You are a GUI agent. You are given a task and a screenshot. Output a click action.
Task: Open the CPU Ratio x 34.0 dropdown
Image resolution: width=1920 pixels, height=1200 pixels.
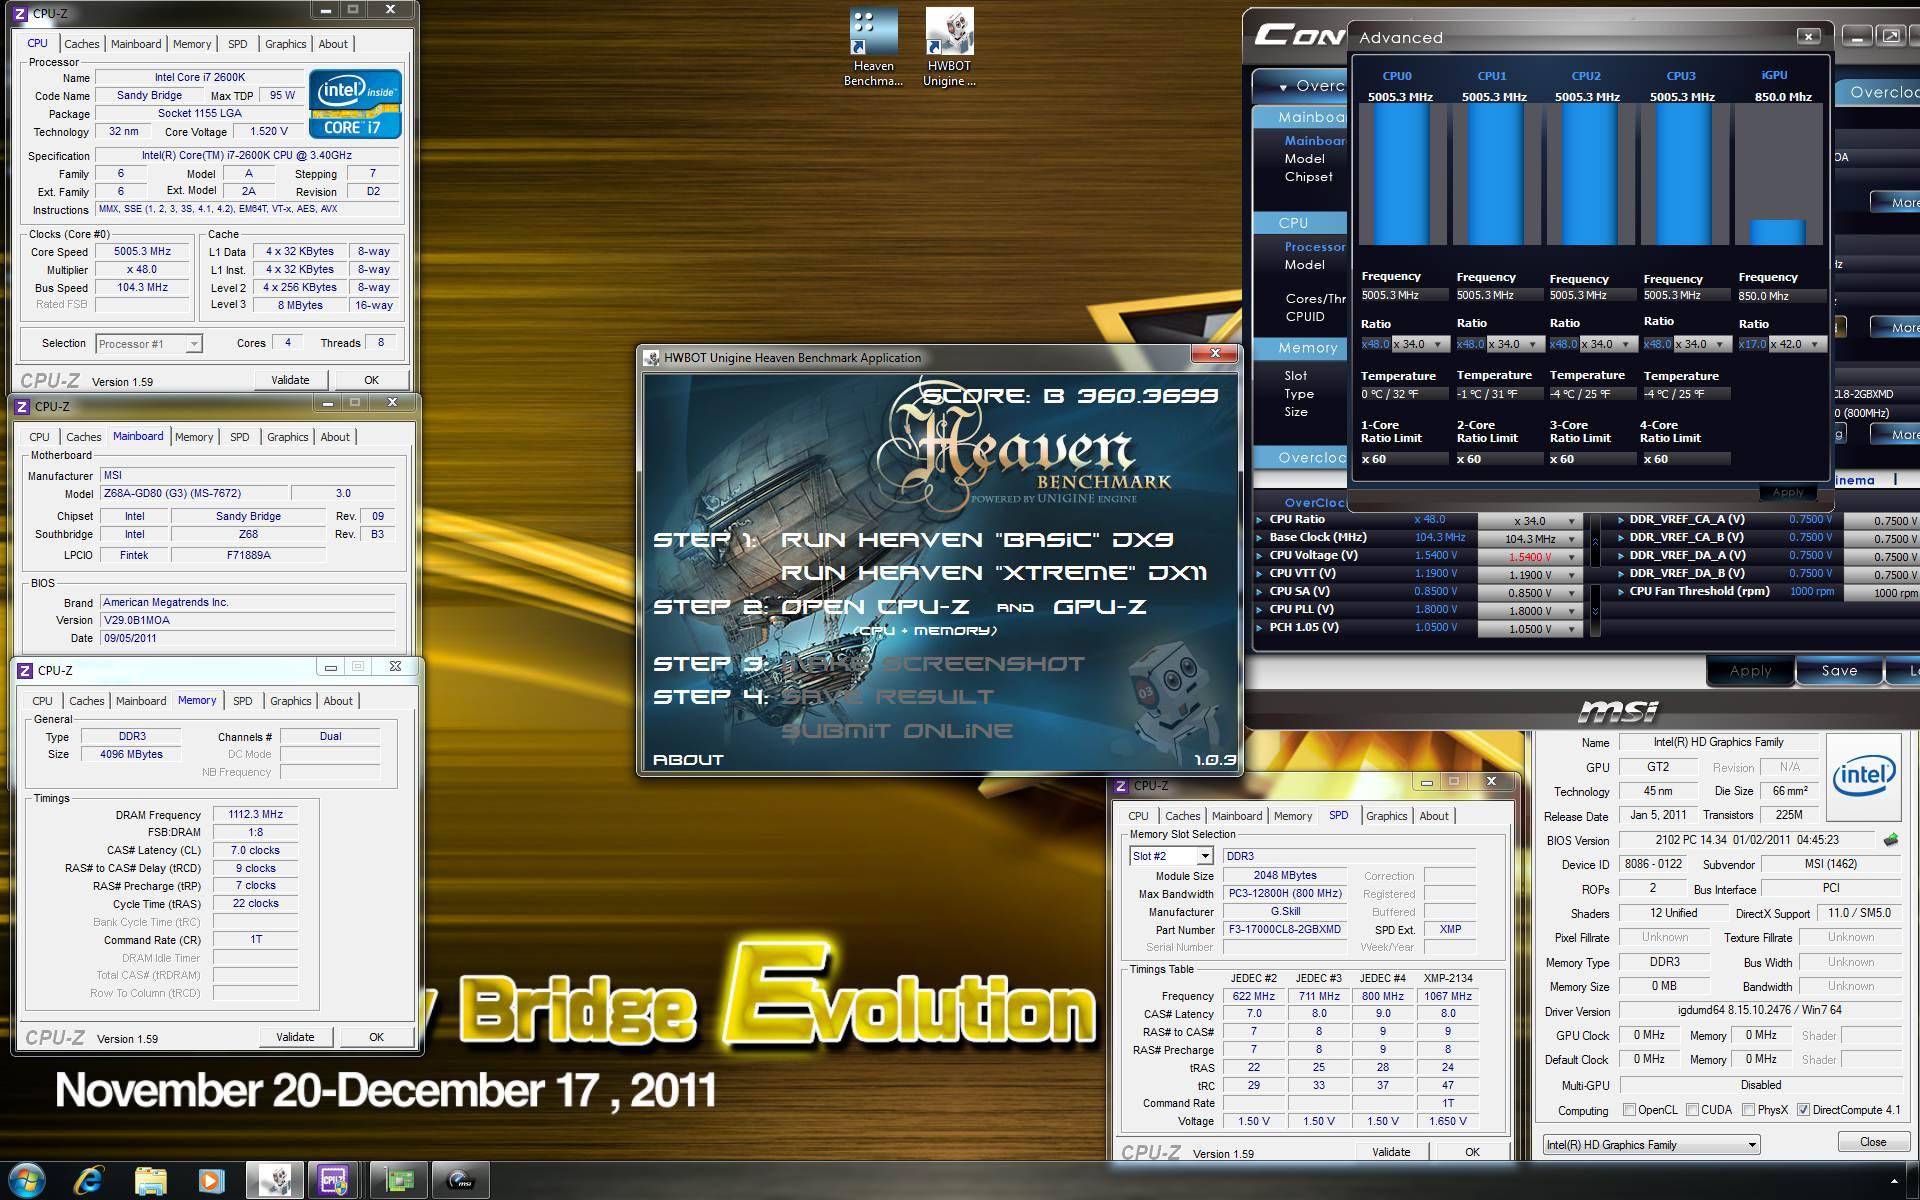point(1530,521)
